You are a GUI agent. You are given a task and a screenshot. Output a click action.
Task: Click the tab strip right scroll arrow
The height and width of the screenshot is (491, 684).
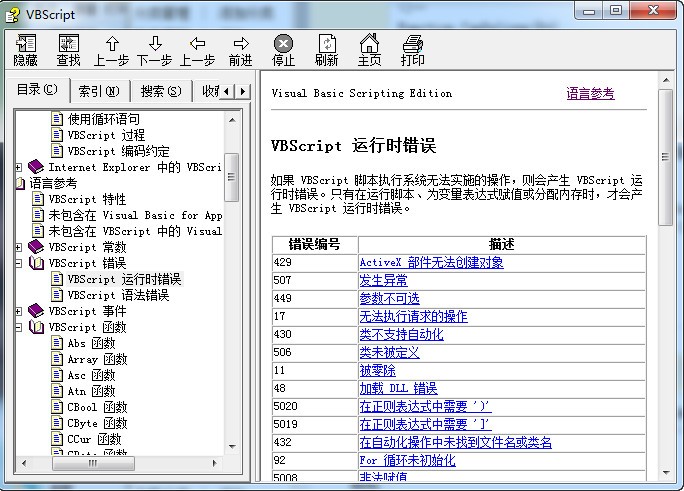click(x=243, y=92)
